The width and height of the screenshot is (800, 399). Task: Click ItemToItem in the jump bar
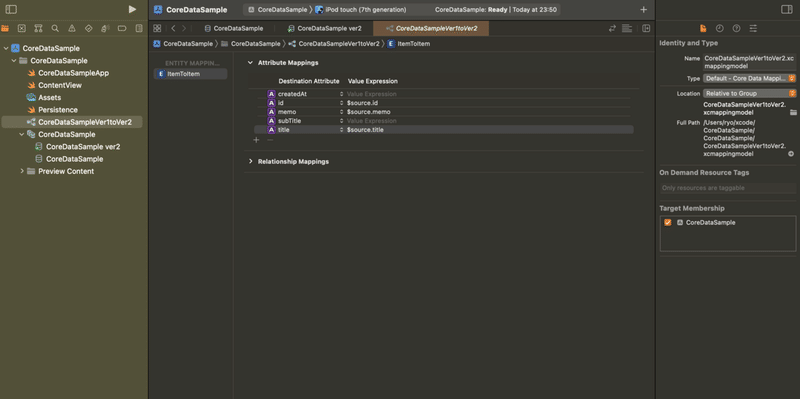point(408,44)
